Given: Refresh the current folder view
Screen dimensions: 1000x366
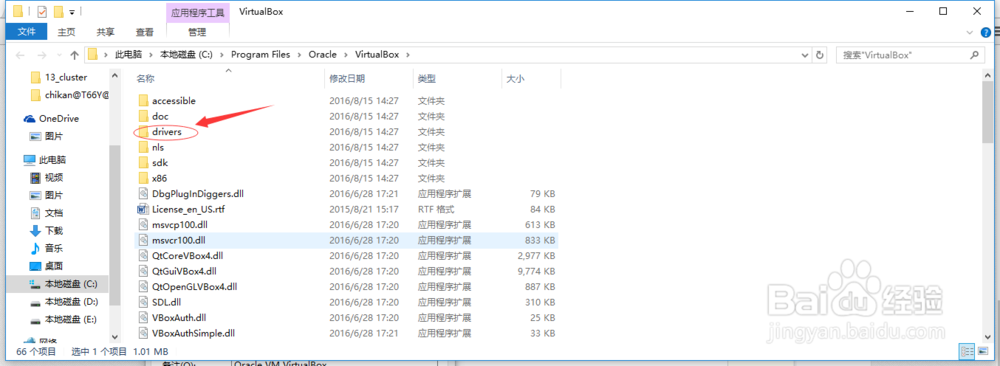Looking at the screenshot, I should click(x=820, y=55).
